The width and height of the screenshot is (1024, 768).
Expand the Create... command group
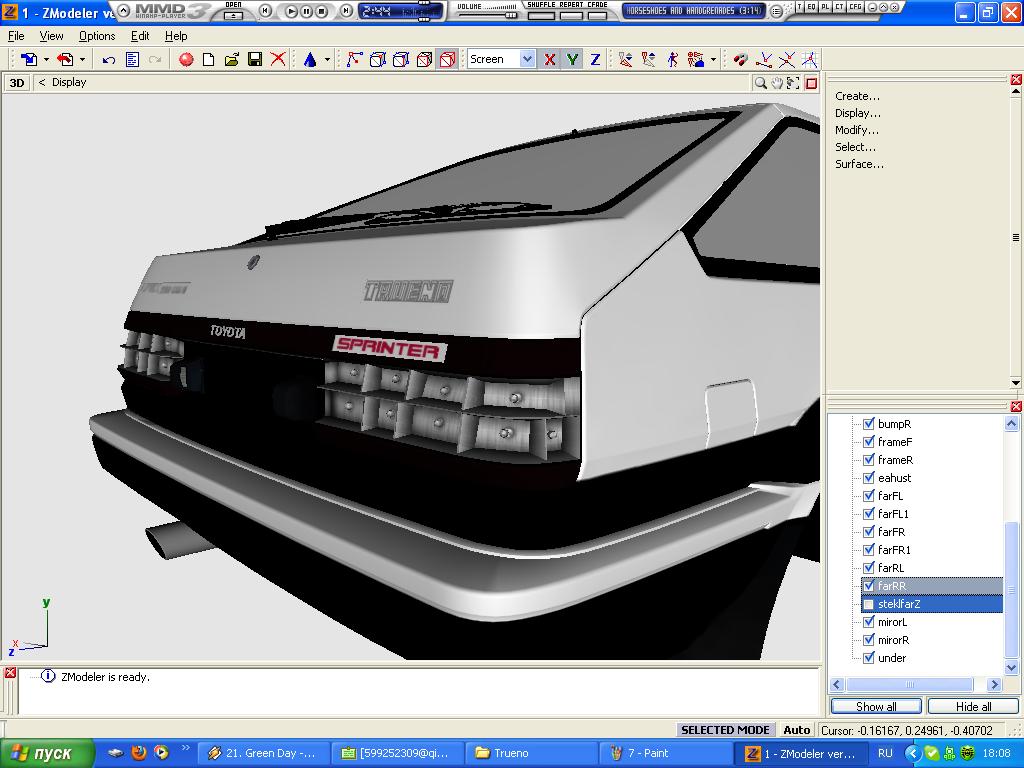[857, 96]
